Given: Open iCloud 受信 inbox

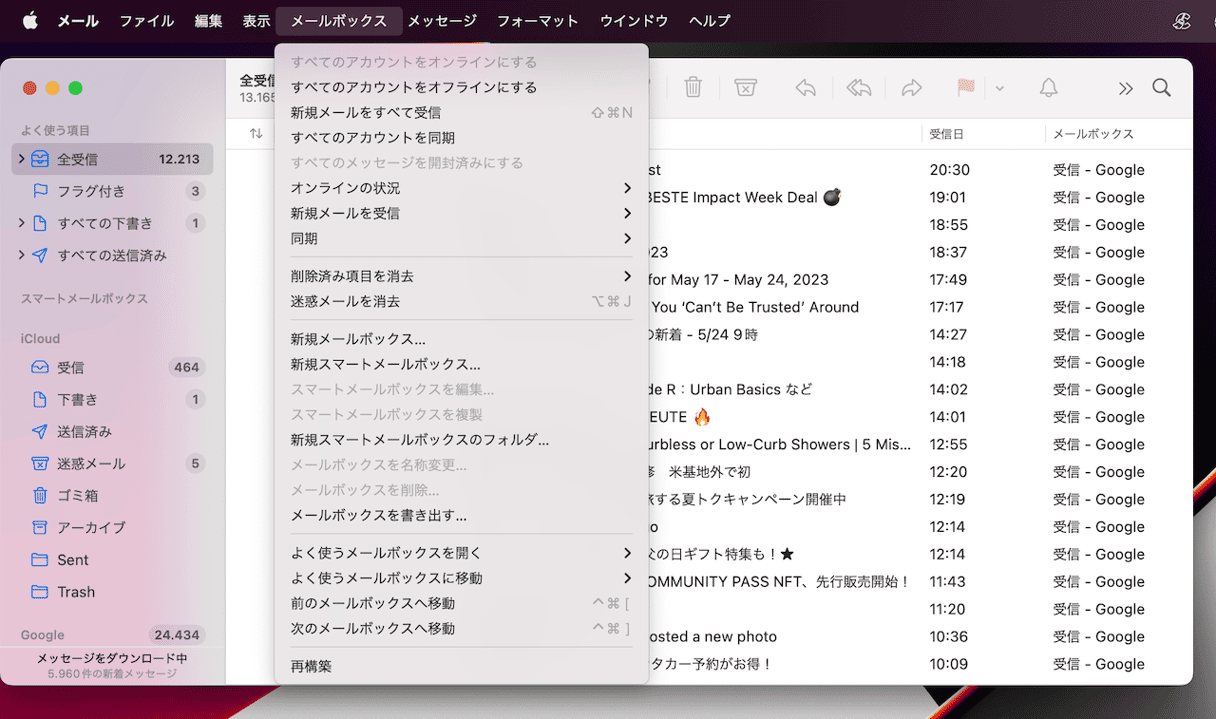Looking at the screenshot, I should click(x=112, y=367).
